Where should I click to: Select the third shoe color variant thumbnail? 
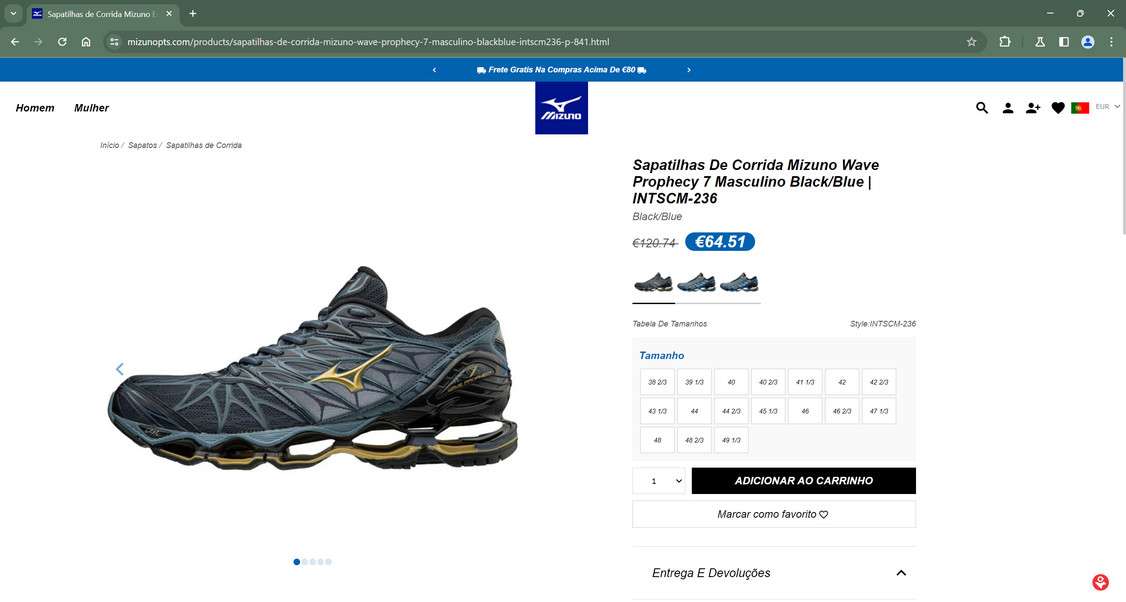click(739, 282)
